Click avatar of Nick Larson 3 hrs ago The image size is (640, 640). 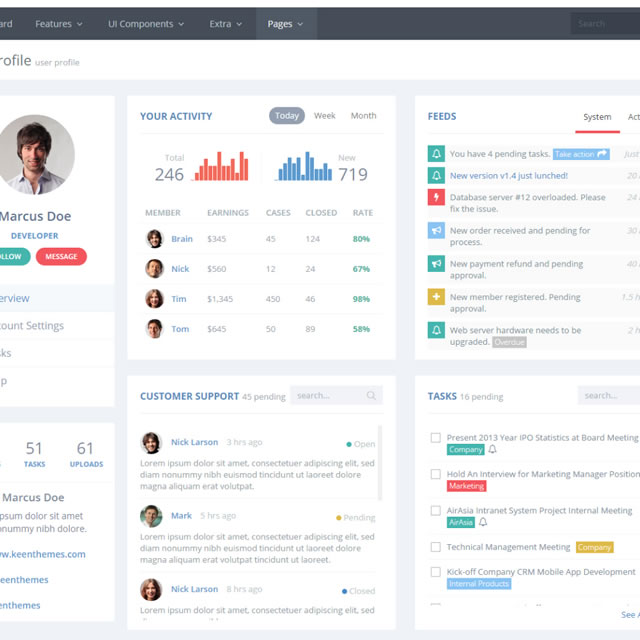pyautogui.click(x=151, y=443)
